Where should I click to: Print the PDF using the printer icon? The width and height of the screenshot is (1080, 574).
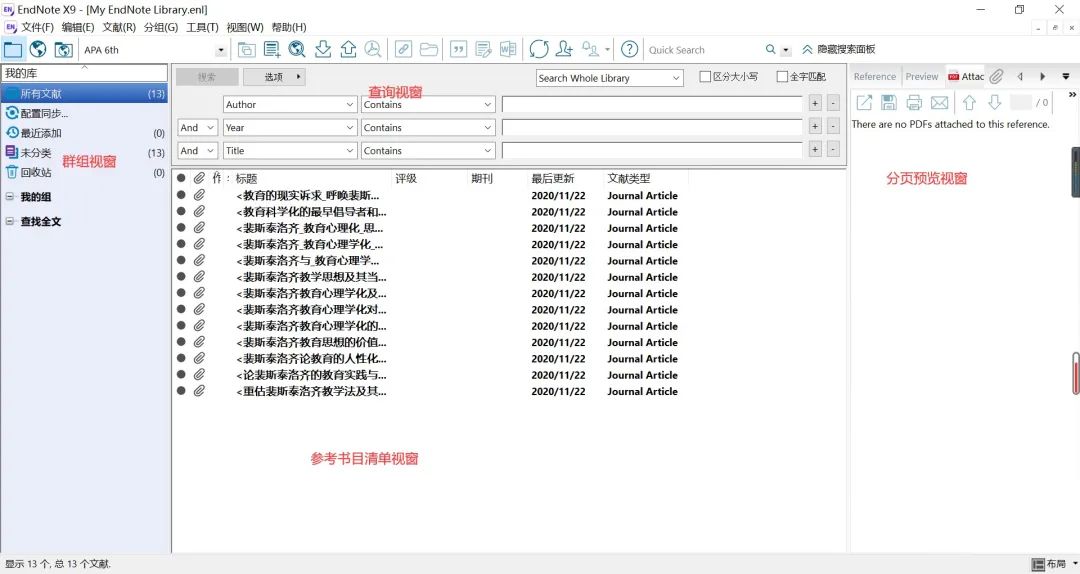[914, 102]
